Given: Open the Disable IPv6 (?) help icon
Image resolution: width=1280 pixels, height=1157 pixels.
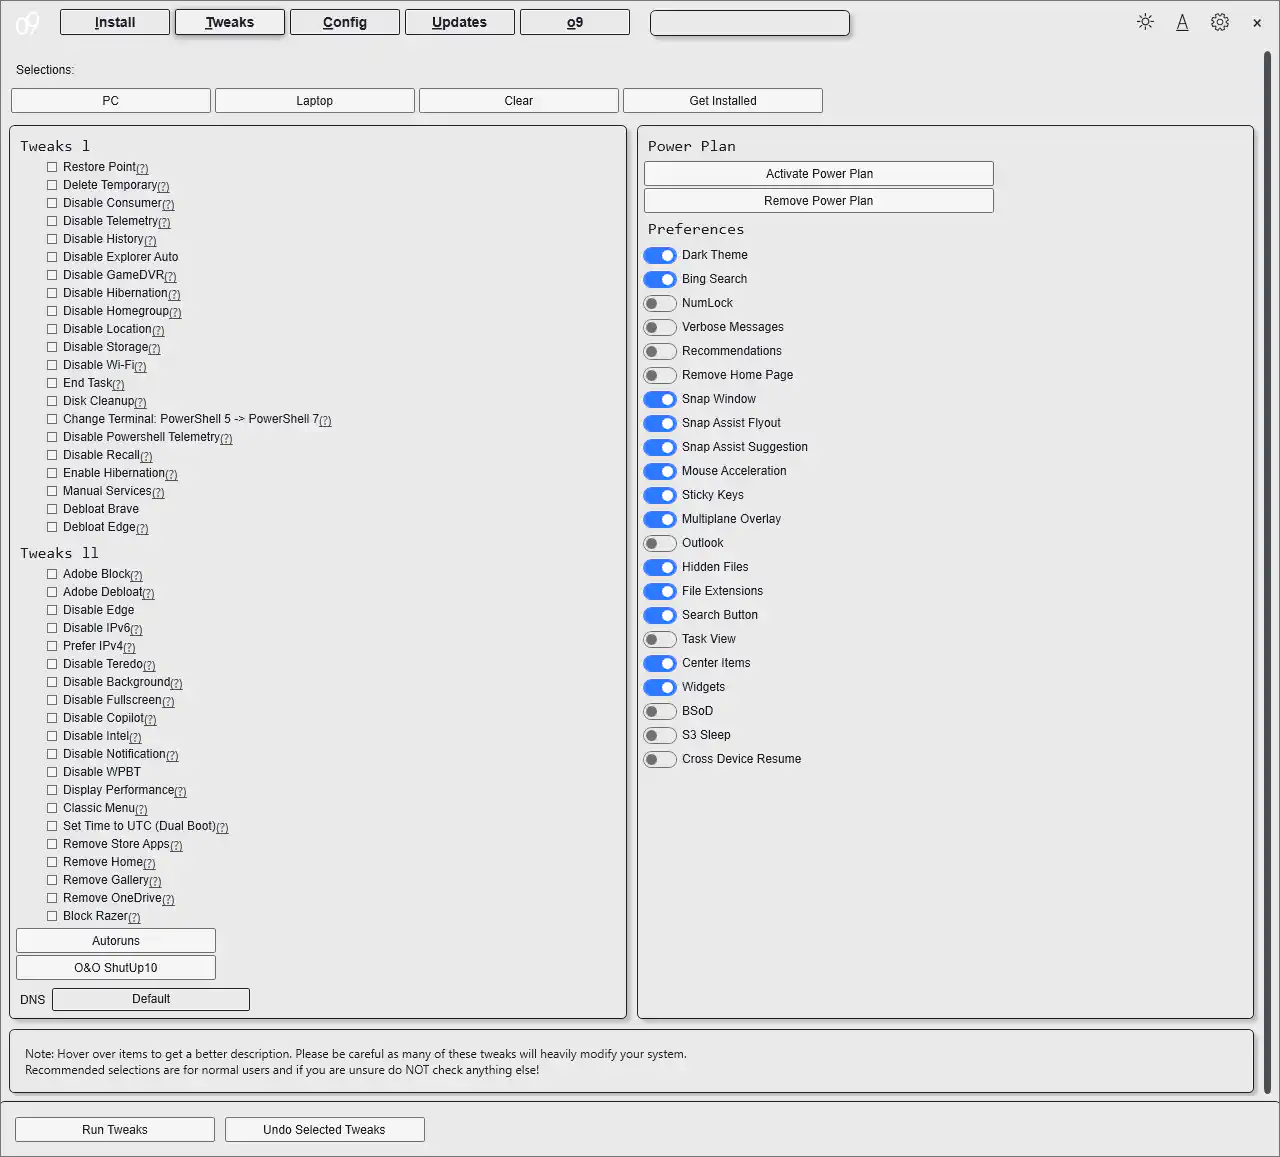Looking at the screenshot, I should [x=136, y=629].
